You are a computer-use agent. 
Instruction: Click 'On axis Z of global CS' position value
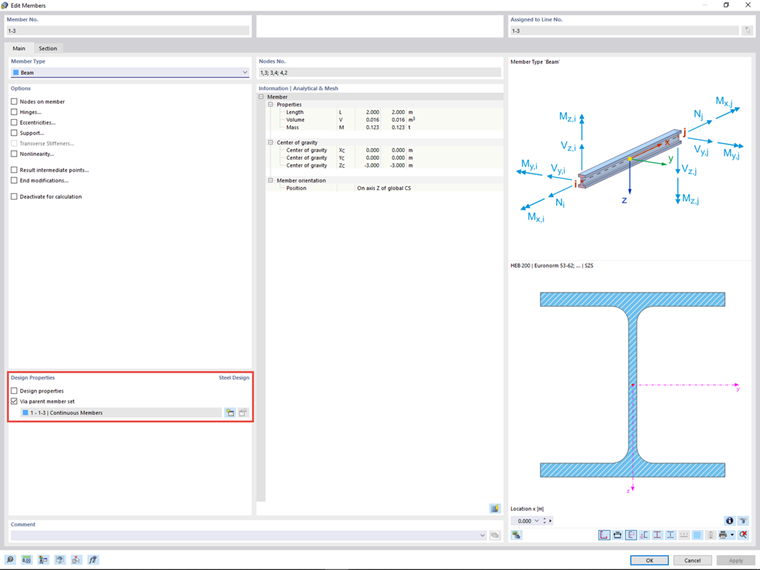[x=384, y=188]
